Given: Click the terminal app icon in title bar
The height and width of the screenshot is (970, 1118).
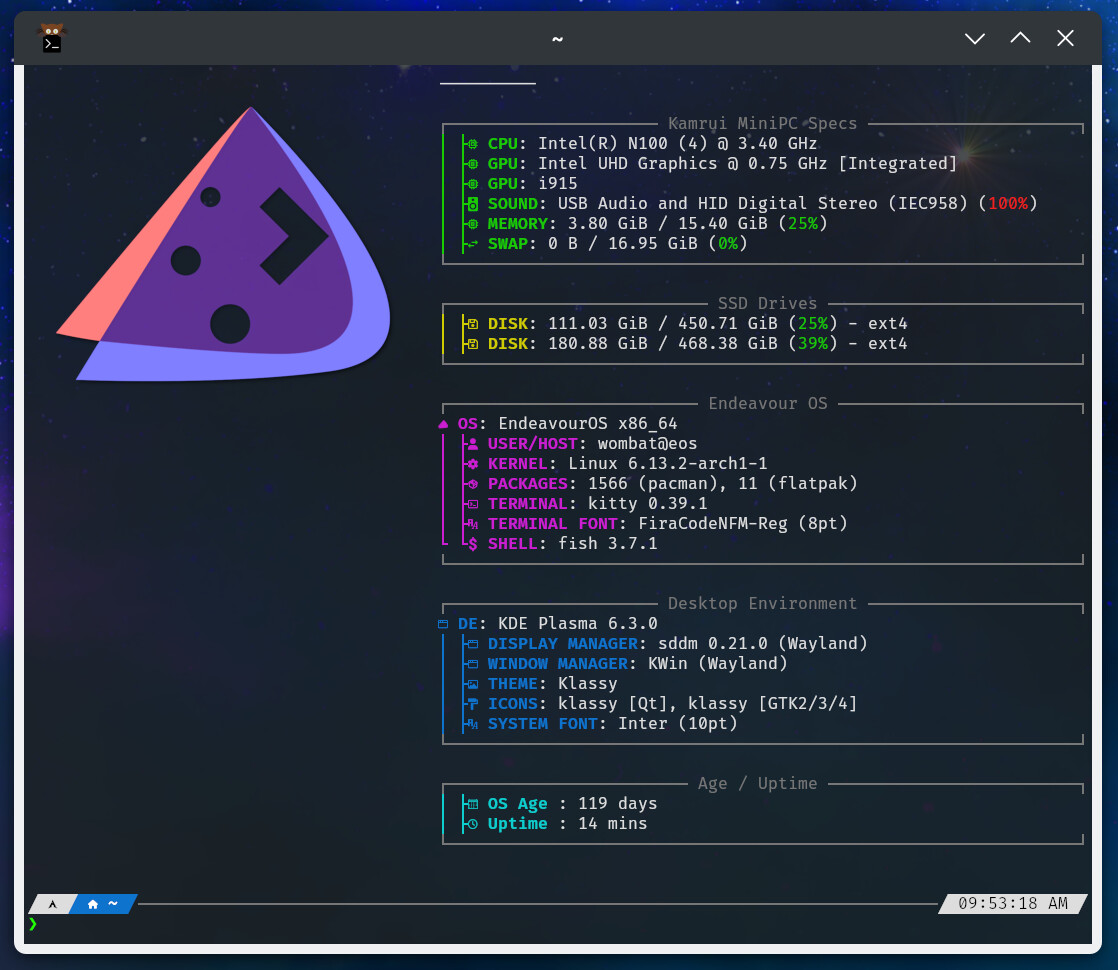Looking at the screenshot, I should (52, 38).
